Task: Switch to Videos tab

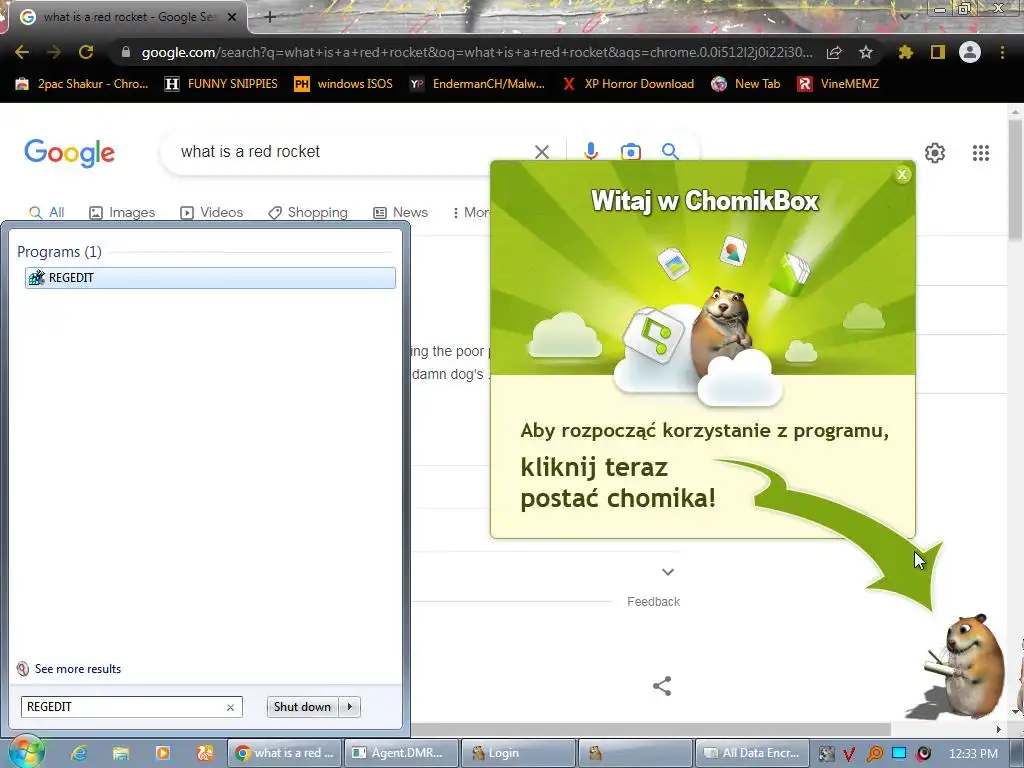Action: pos(212,212)
